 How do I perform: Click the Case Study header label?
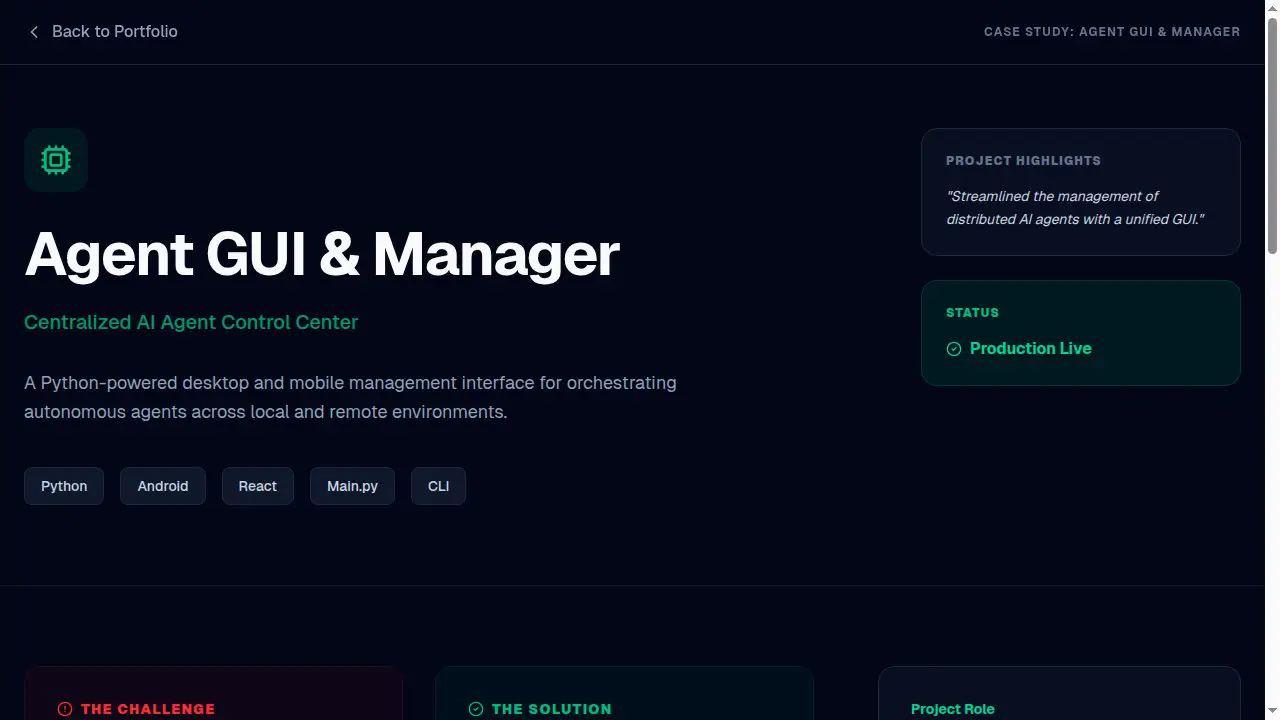[x=1112, y=32]
